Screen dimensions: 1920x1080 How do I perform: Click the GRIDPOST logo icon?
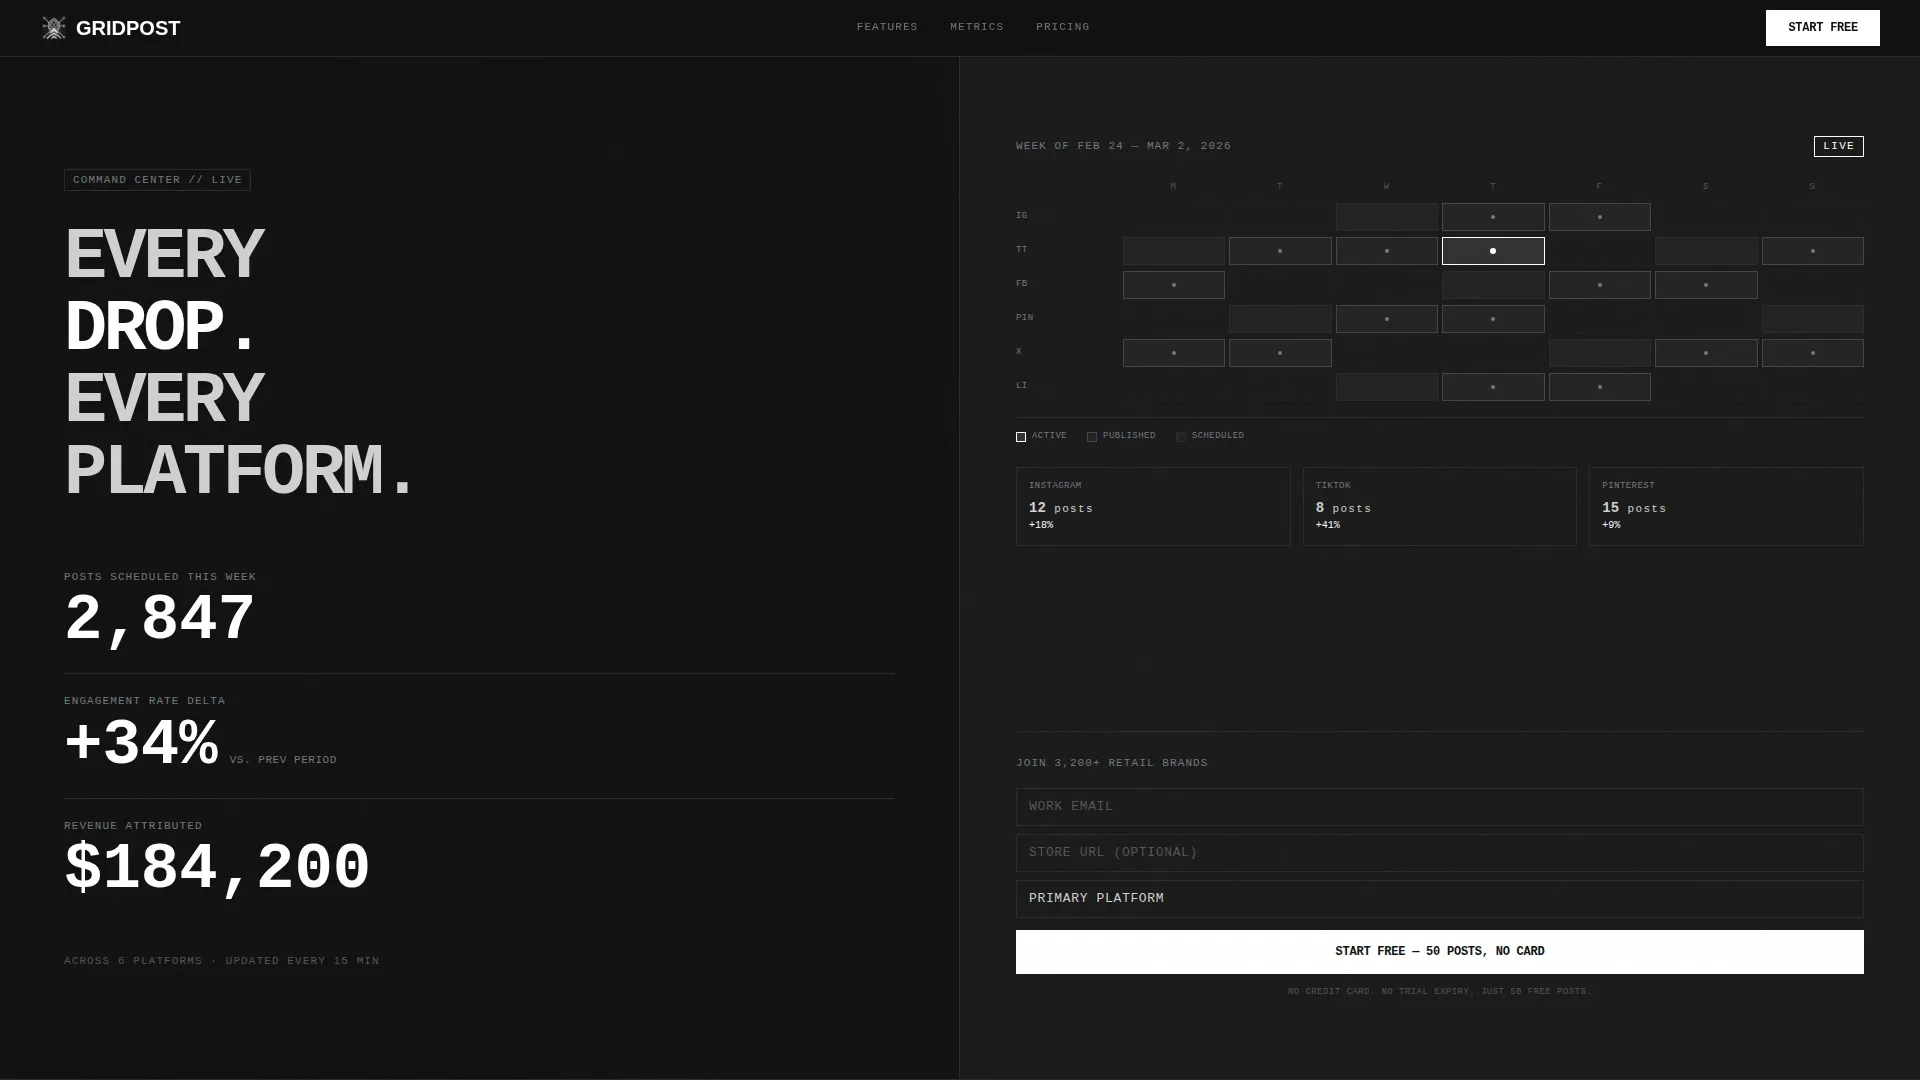(x=54, y=28)
